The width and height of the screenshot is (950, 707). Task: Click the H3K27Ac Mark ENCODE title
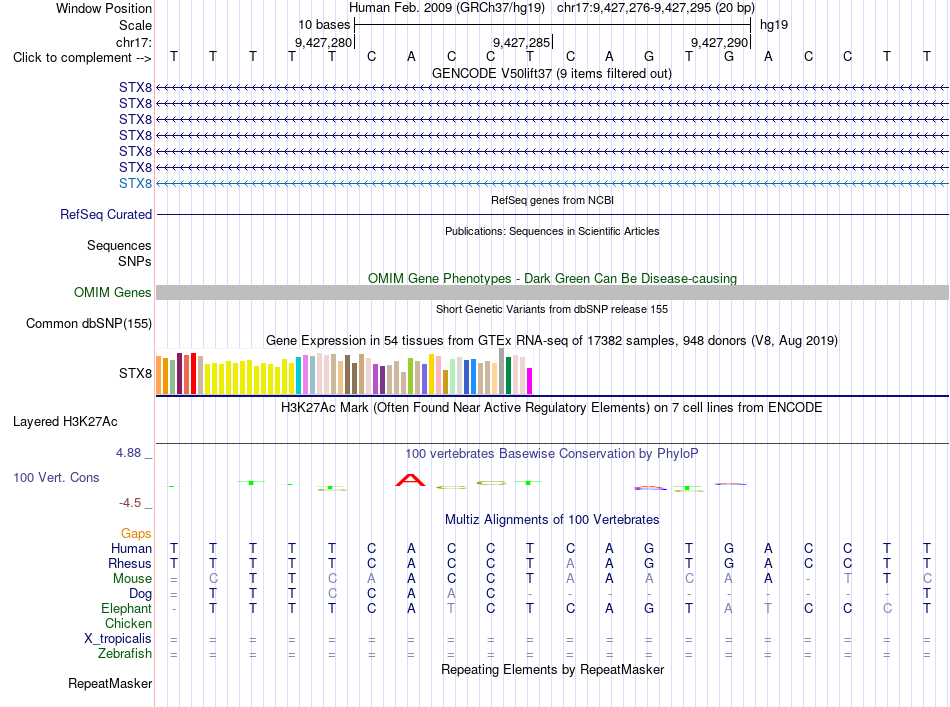551,407
